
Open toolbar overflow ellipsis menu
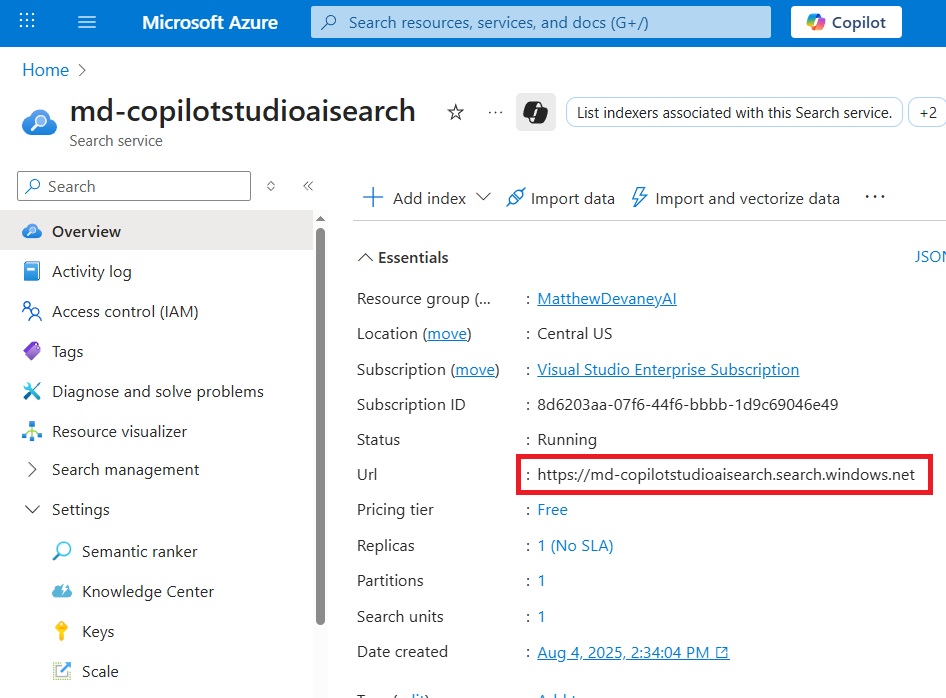click(x=875, y=197)
